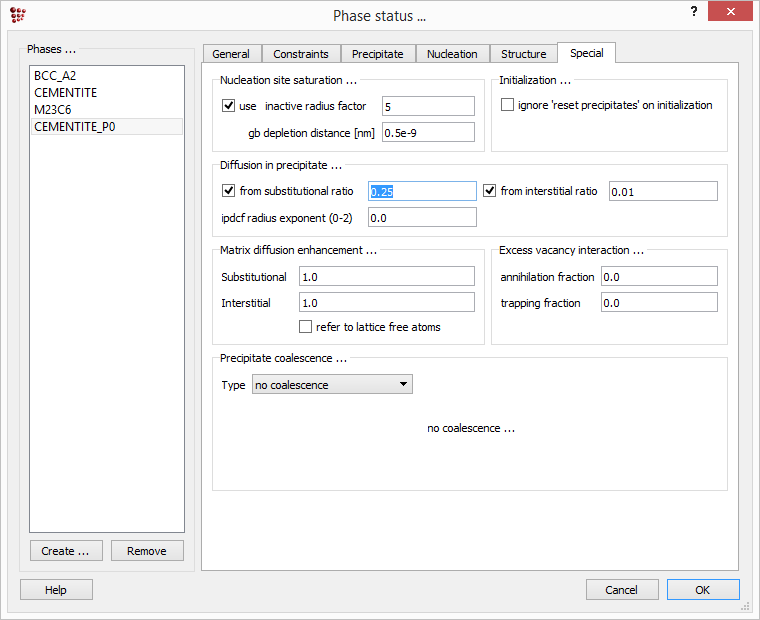Image resolution: width=760 pixels, height=620 pixels.
Task: Toggle 'from interstitial ratio' checkbox
Action: click(490, 191)
